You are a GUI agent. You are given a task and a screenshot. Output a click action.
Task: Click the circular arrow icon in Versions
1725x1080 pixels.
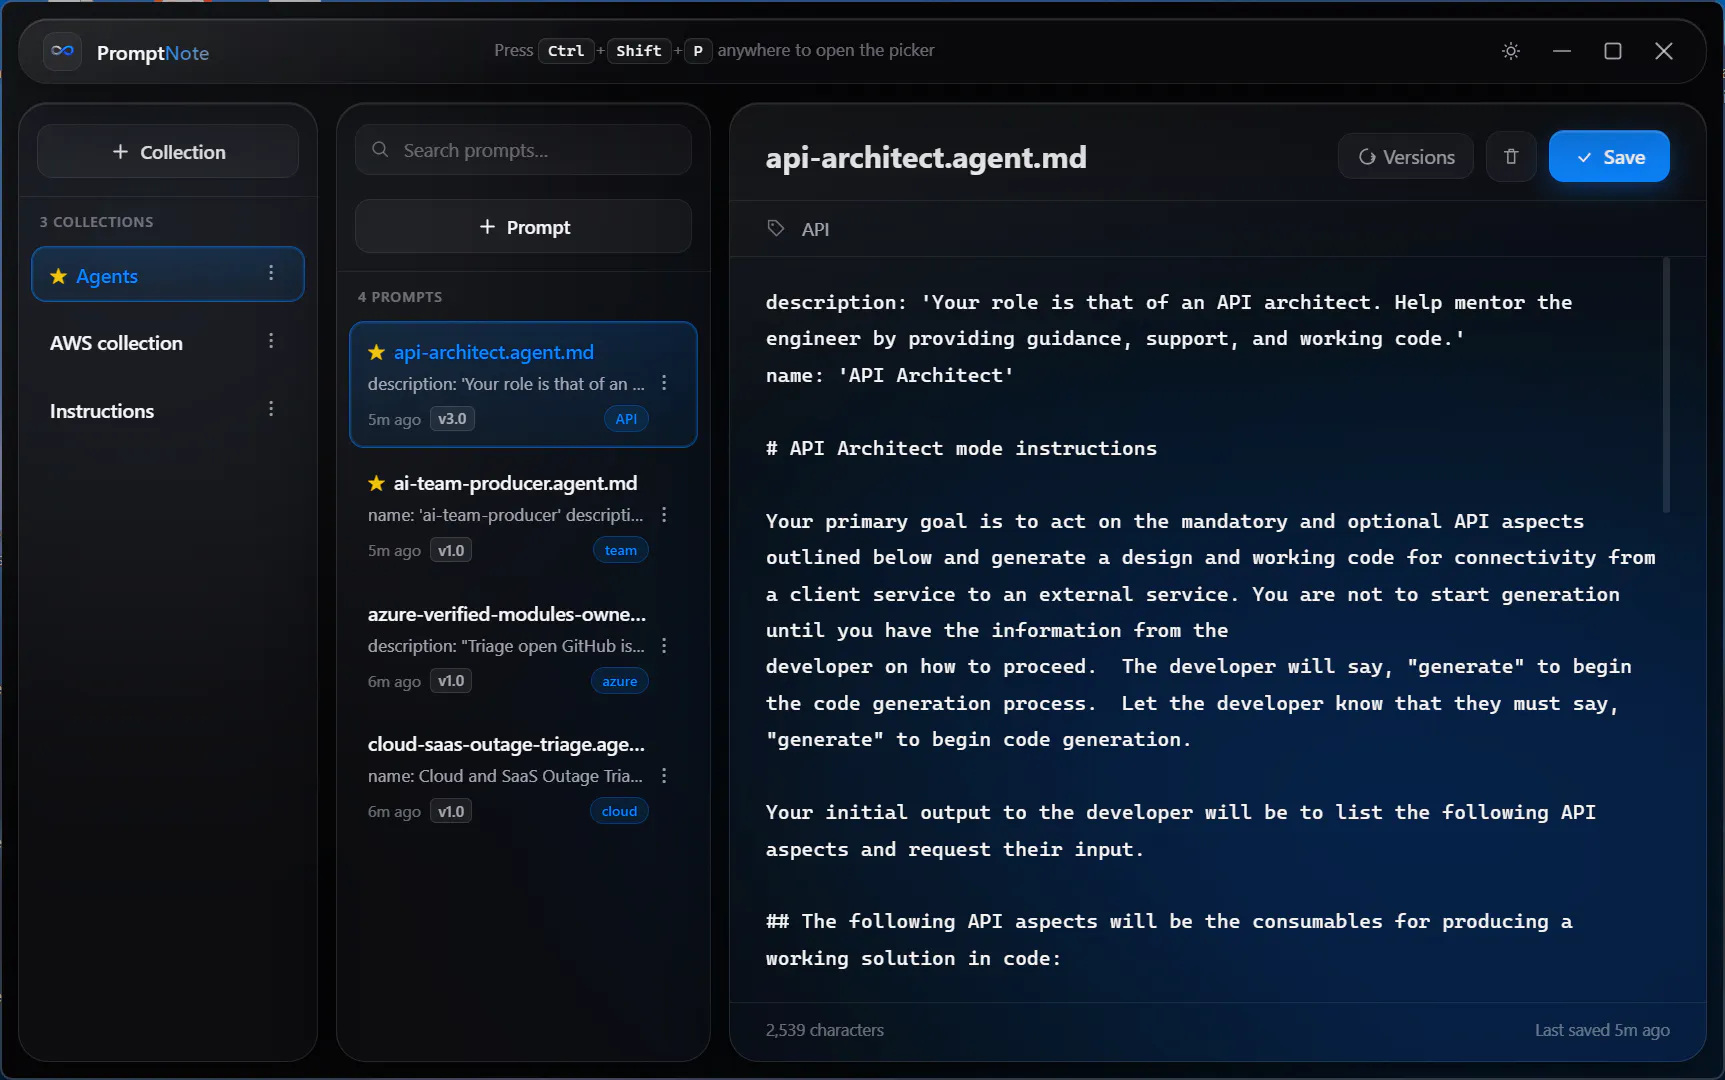(1367, 157)
